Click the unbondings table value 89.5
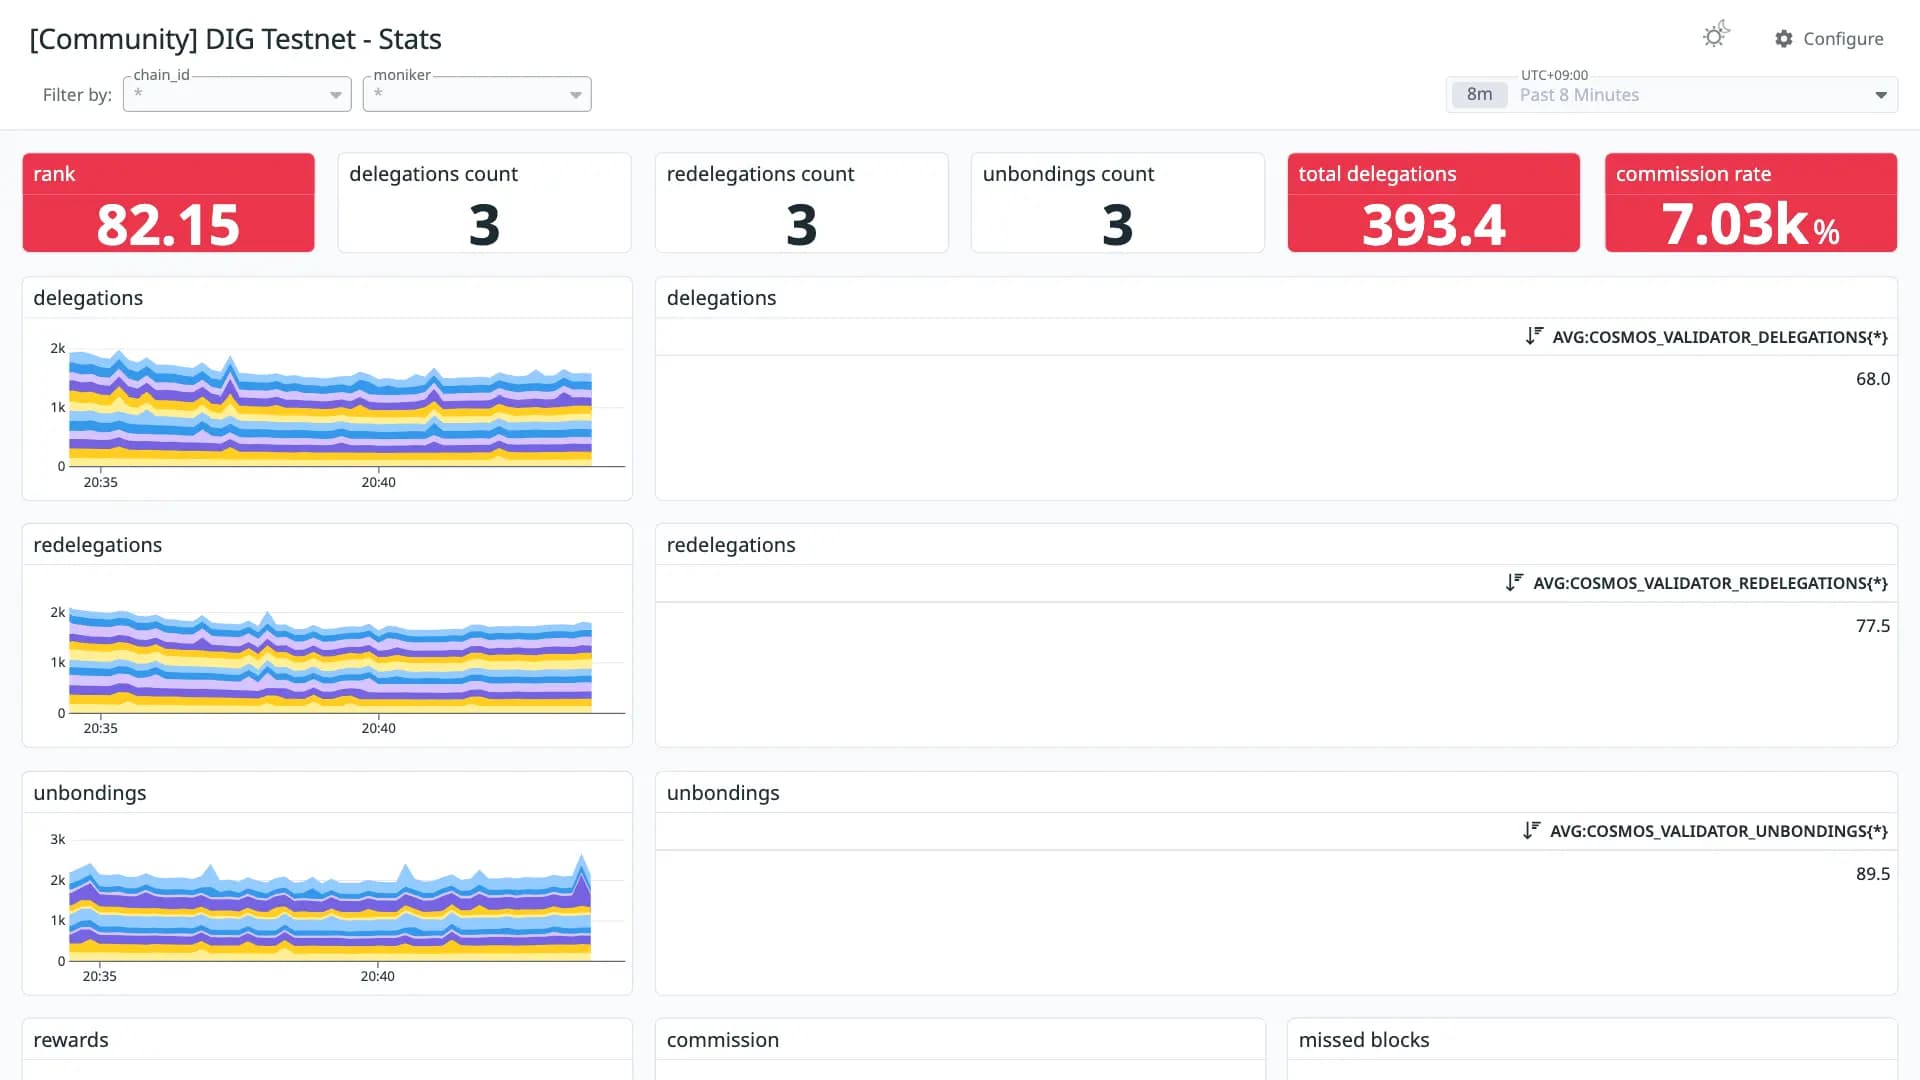The image size is (1920, 1080). click(1873, 874)
